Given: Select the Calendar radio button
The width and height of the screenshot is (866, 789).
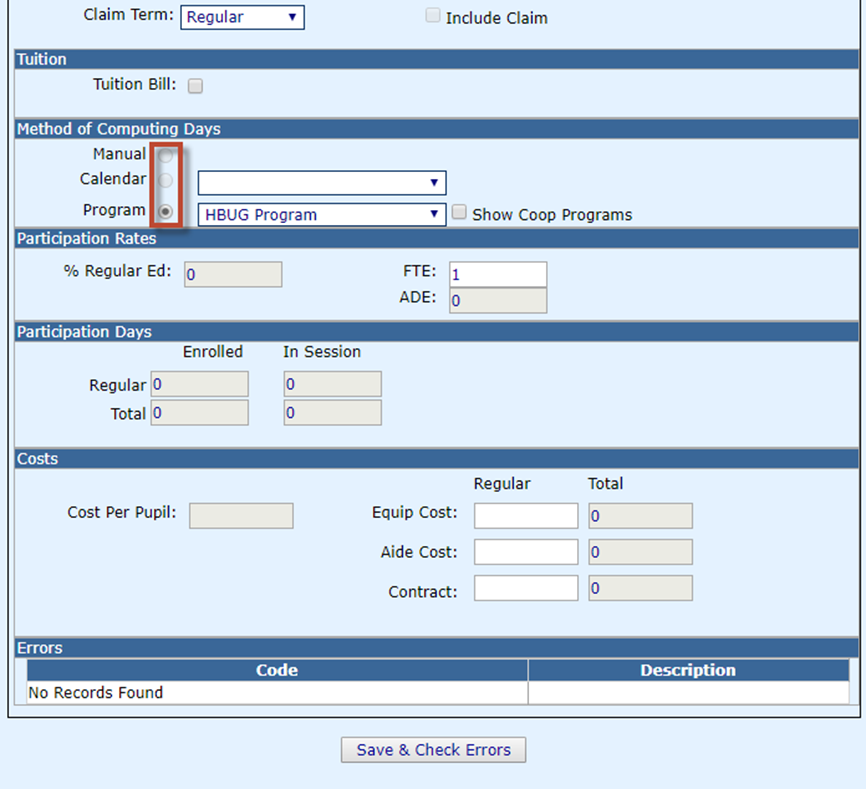Looking at the screenshot, I should (165, 180).
